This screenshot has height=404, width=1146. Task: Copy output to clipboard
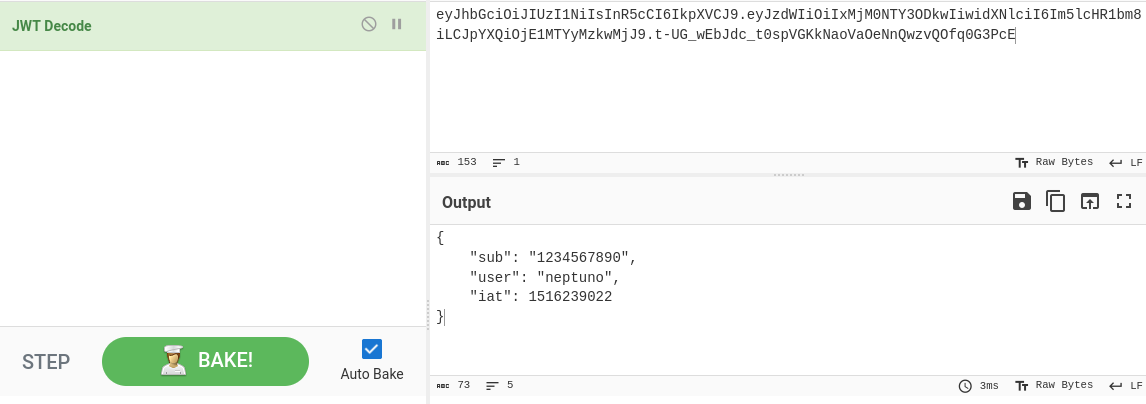(1055, 202)
